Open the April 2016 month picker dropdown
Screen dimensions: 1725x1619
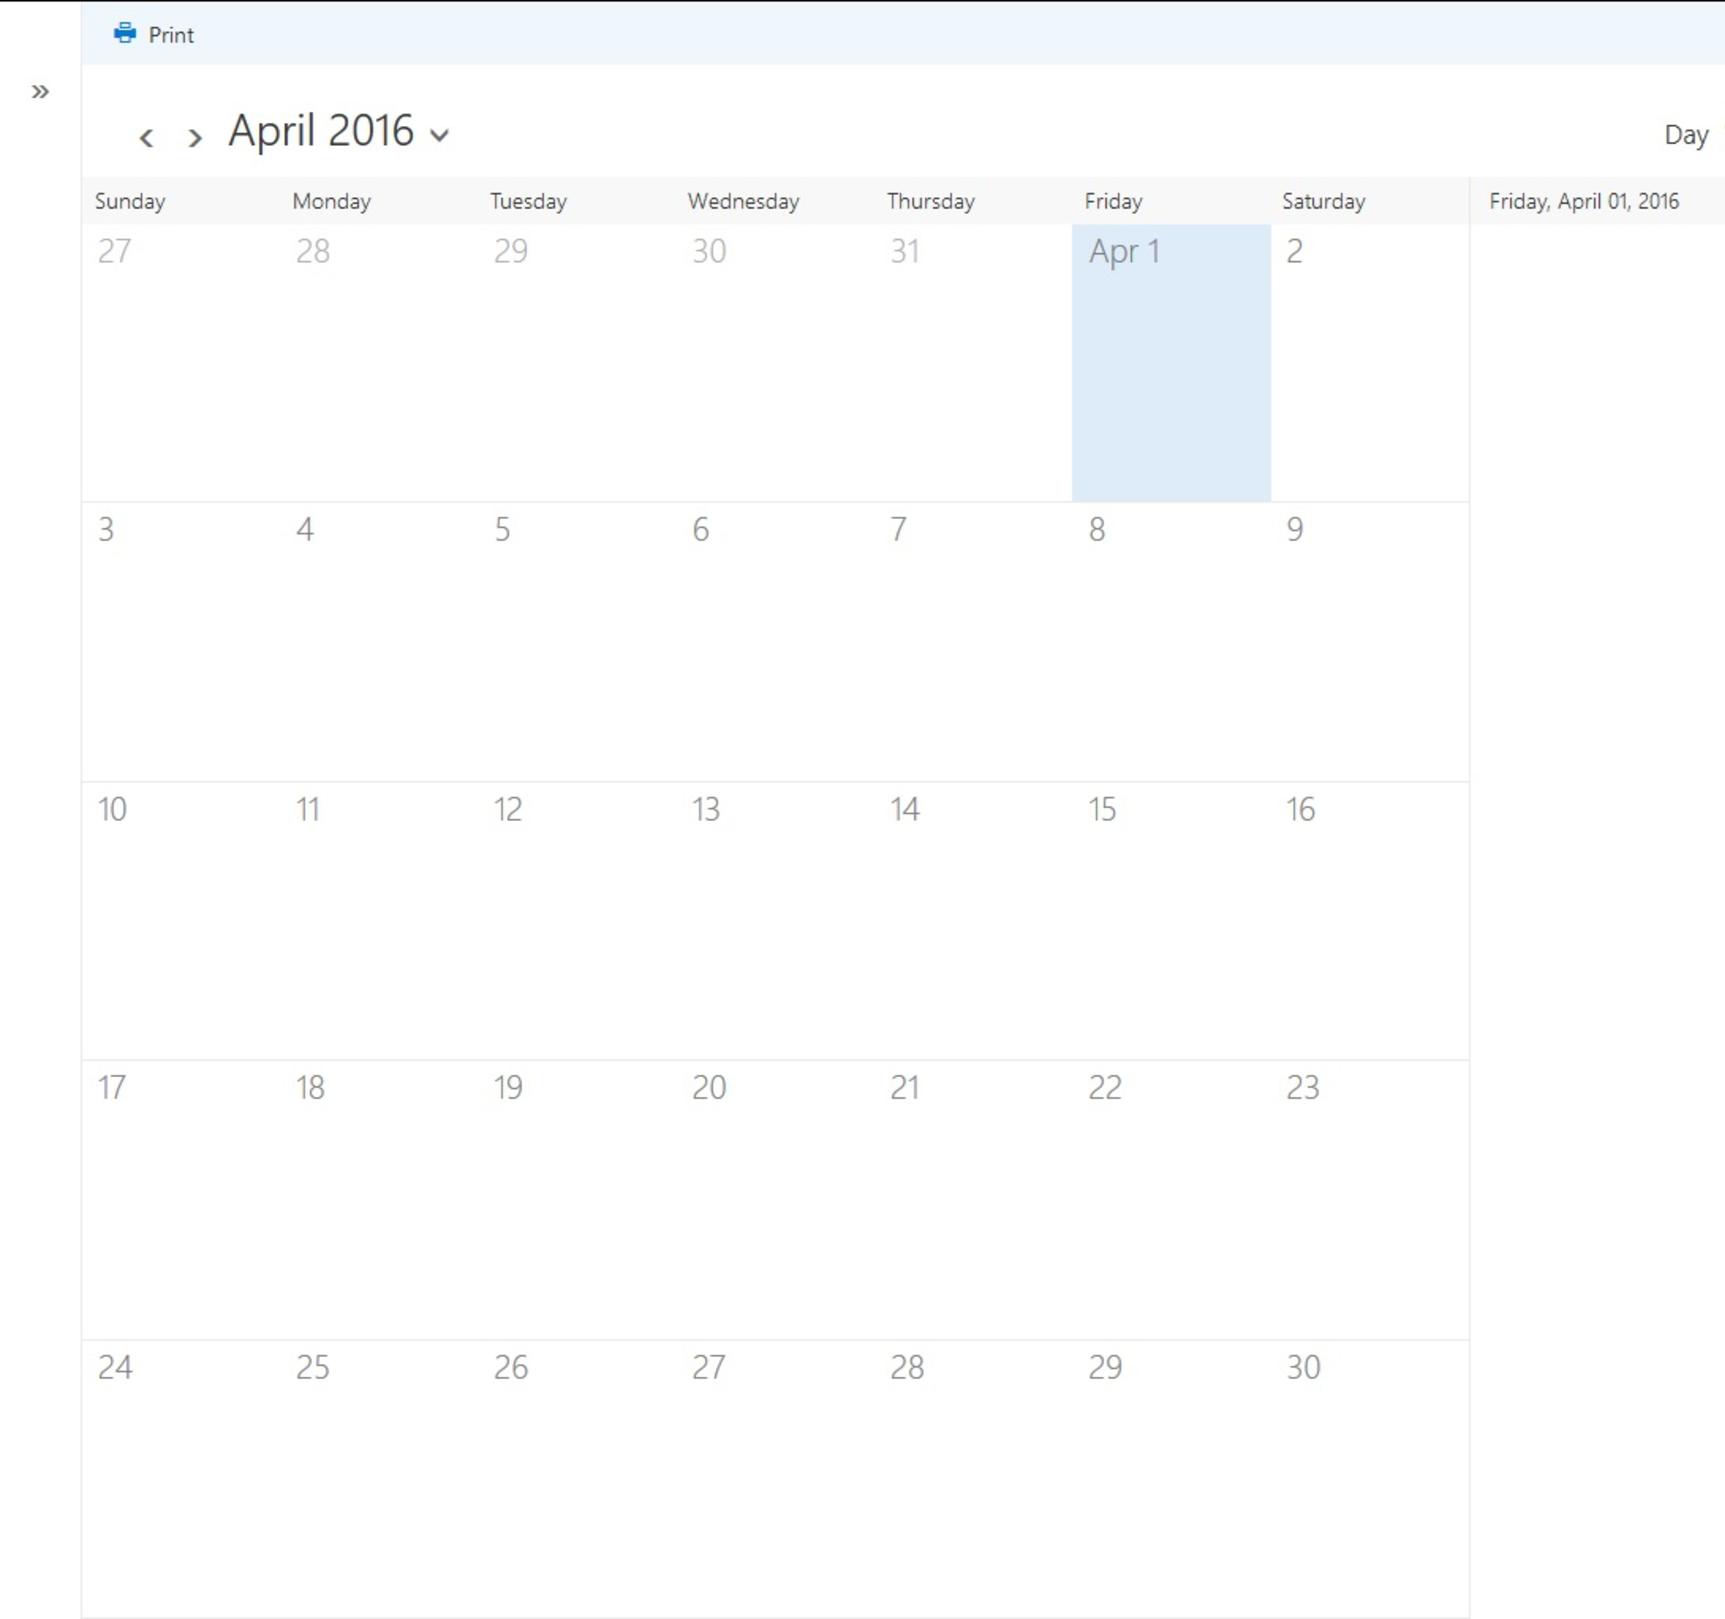pos(439,134)
